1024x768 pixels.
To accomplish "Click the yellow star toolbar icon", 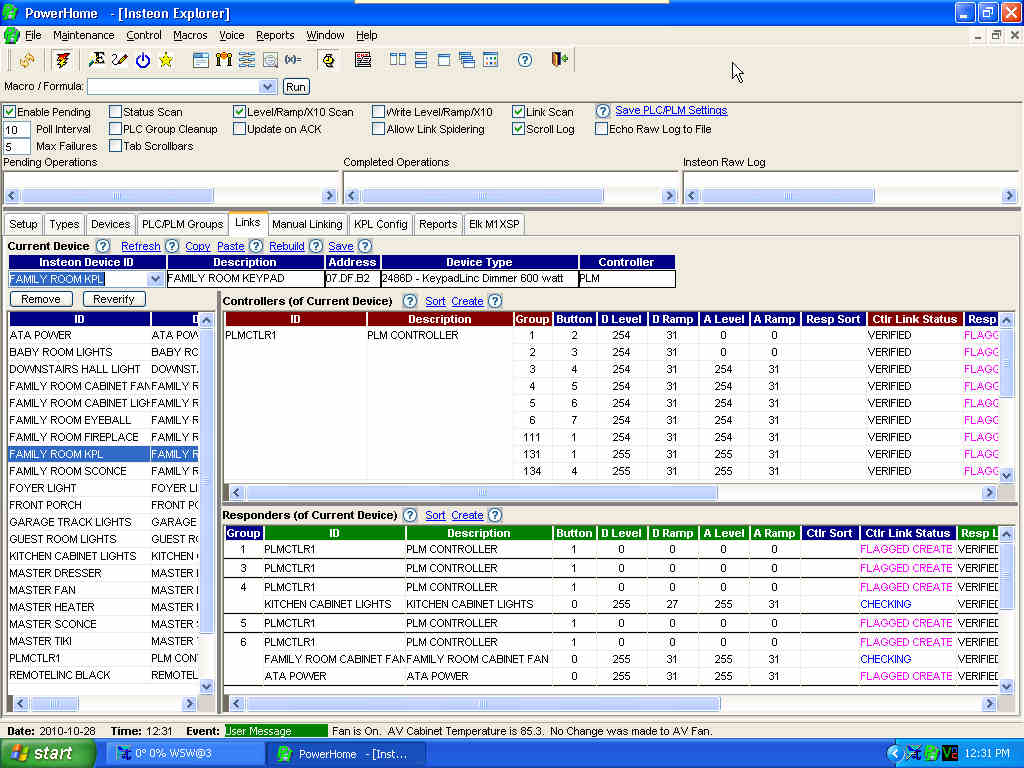I will tap(166, 60).
